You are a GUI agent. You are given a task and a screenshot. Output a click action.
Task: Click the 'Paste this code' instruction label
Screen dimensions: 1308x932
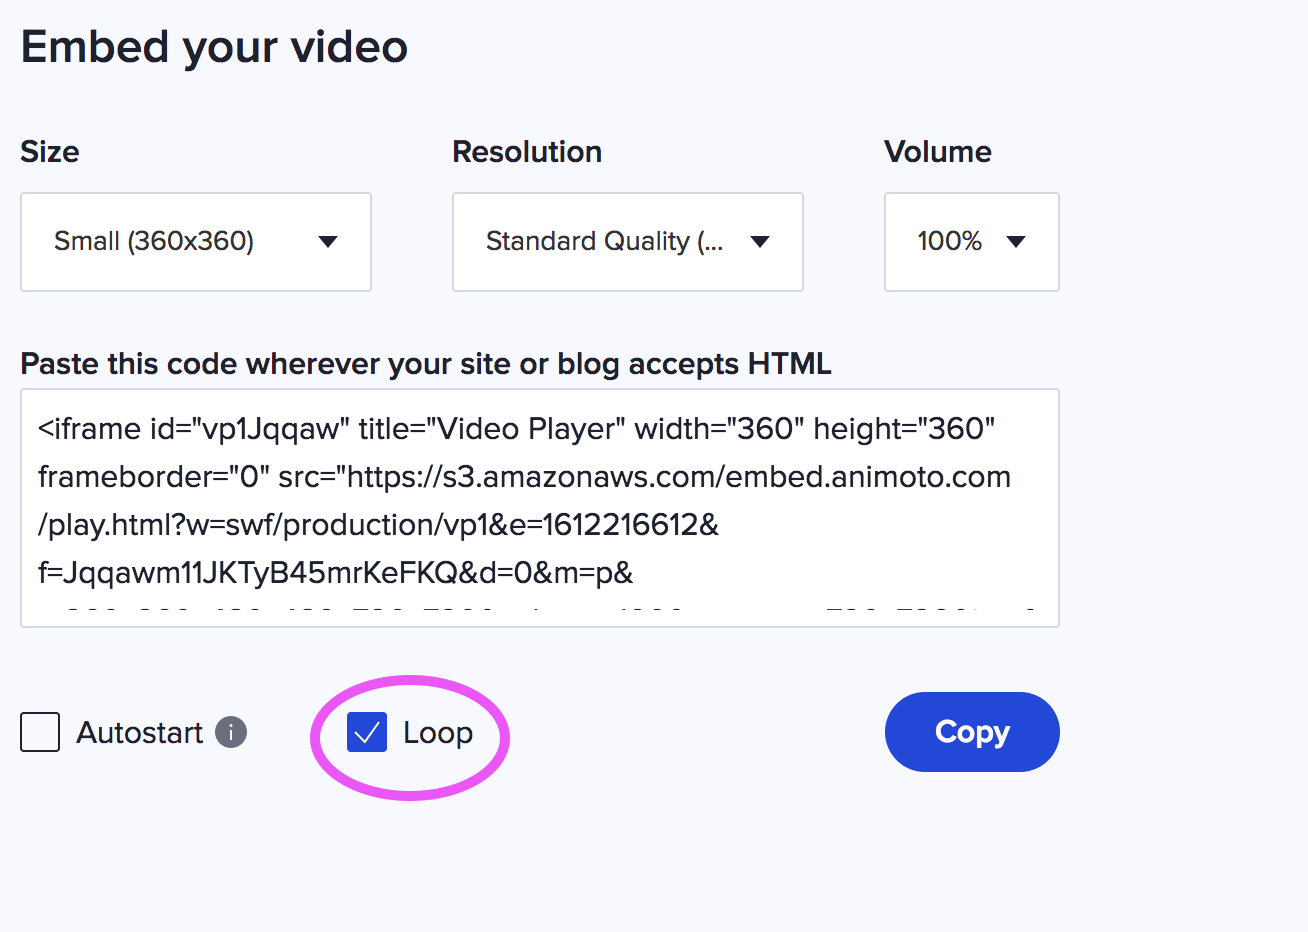tap(426, 364)
